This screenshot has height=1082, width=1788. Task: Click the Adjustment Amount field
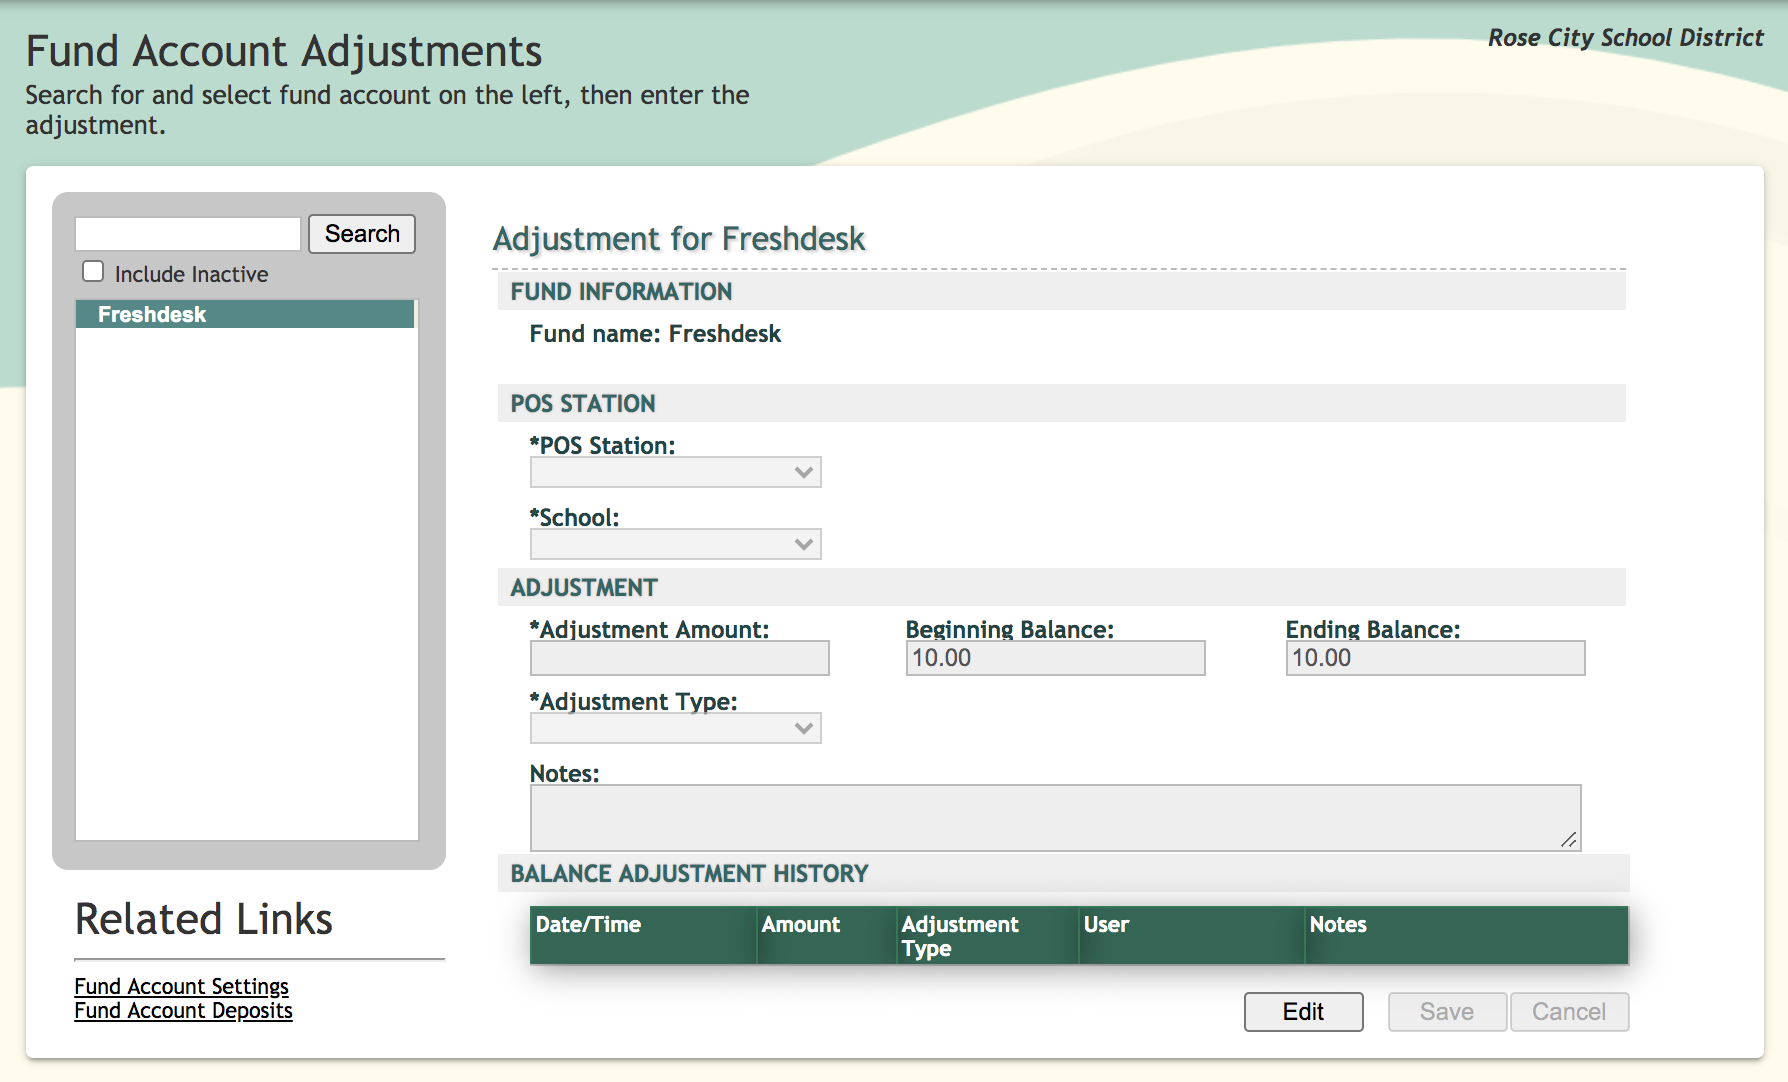pyautogui.click(x=680, y=658)
